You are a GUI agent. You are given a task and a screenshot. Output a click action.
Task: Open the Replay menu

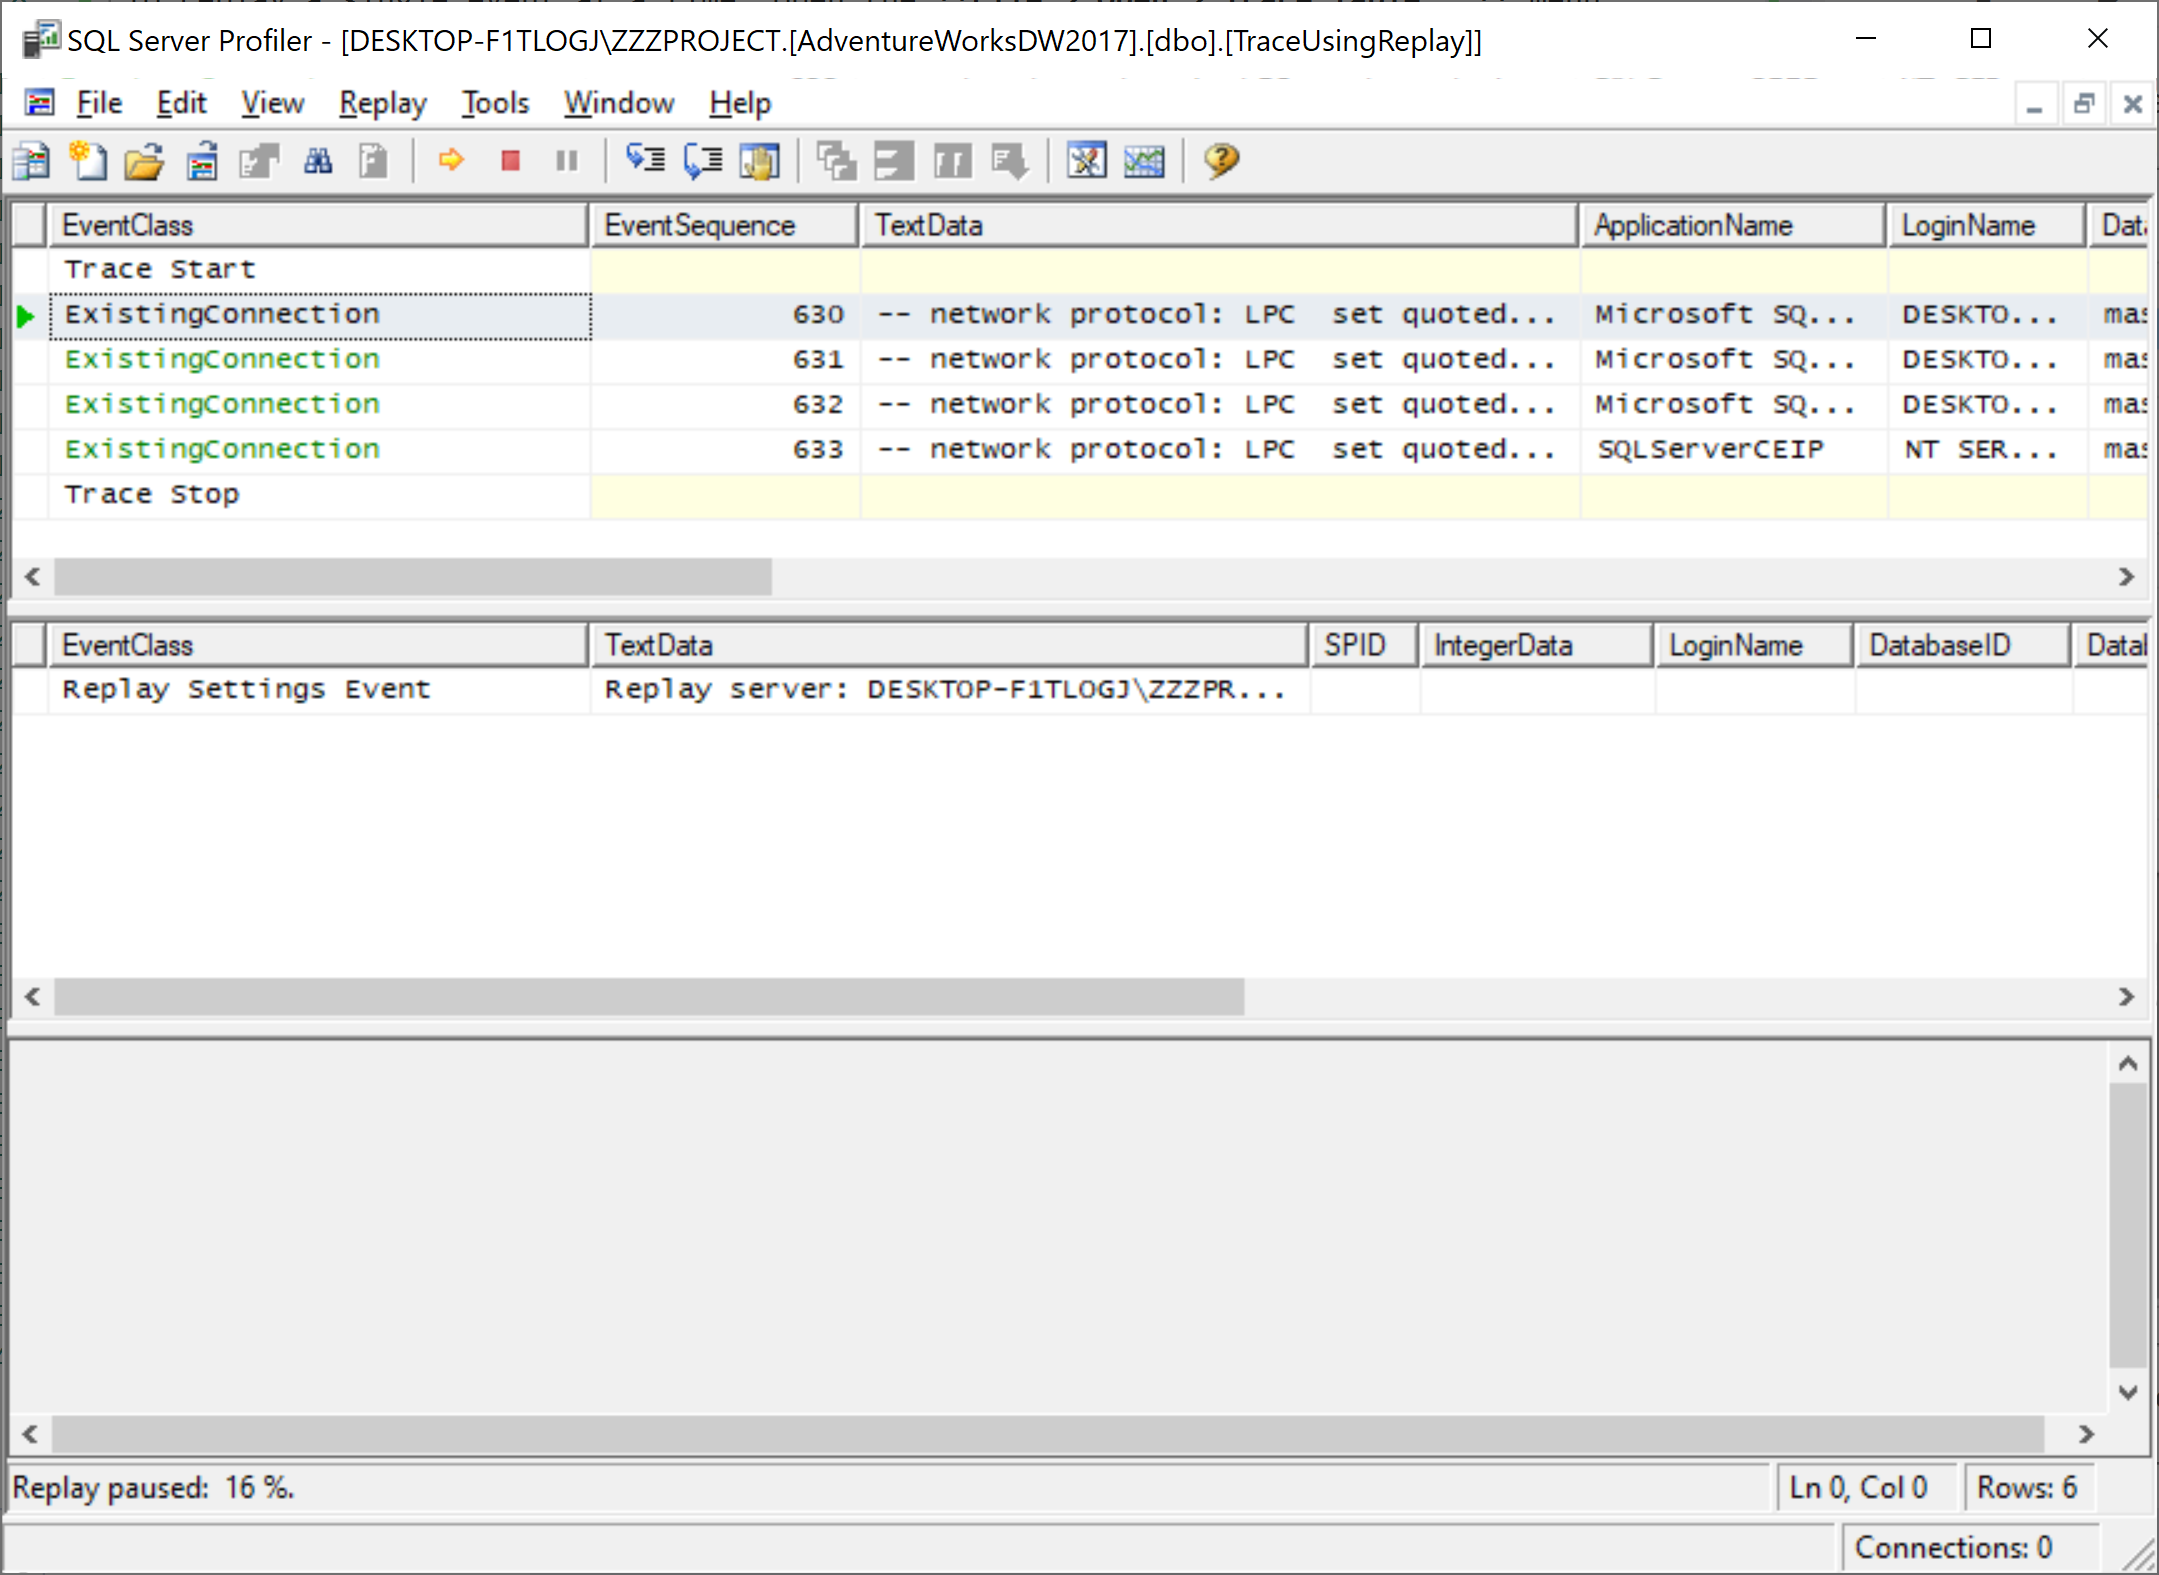point(382,103)
